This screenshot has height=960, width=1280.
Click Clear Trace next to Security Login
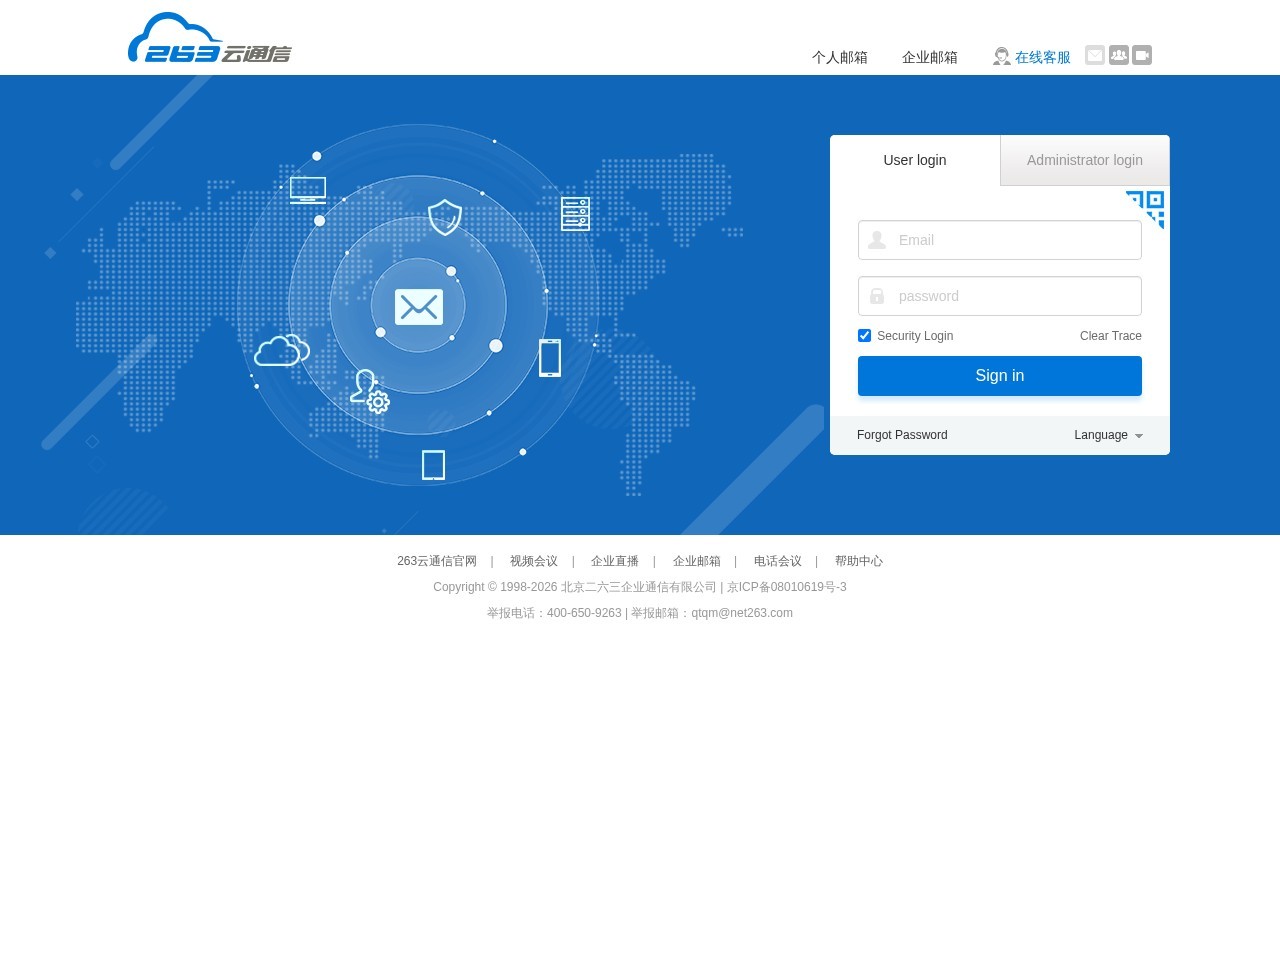(x=1110, y=335)
